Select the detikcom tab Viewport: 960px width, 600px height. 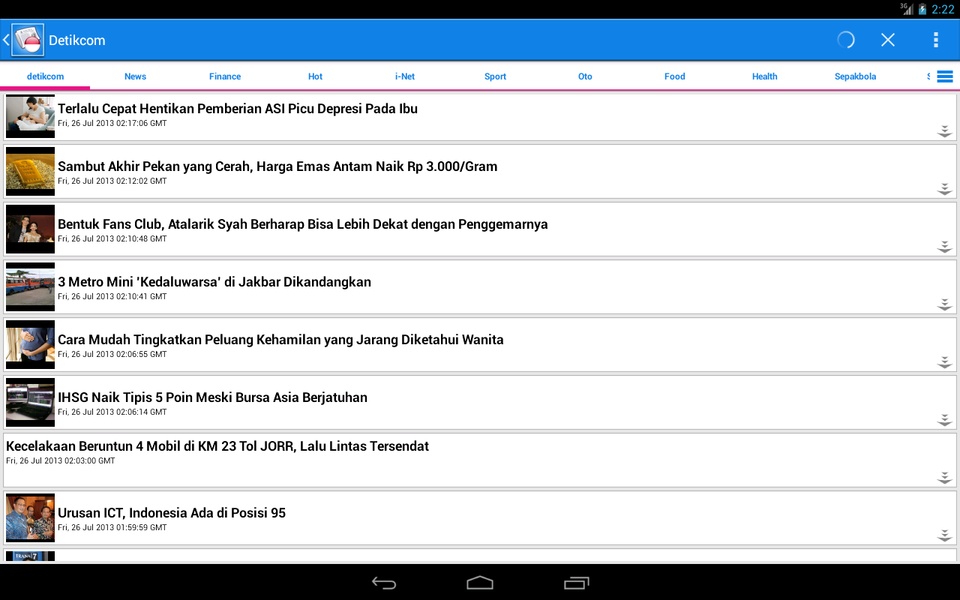coord(45,77)
